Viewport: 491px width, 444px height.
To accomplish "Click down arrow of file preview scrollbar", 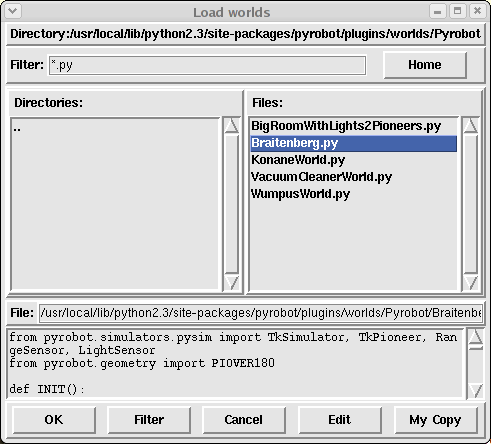I will click(x=476, y=390).
